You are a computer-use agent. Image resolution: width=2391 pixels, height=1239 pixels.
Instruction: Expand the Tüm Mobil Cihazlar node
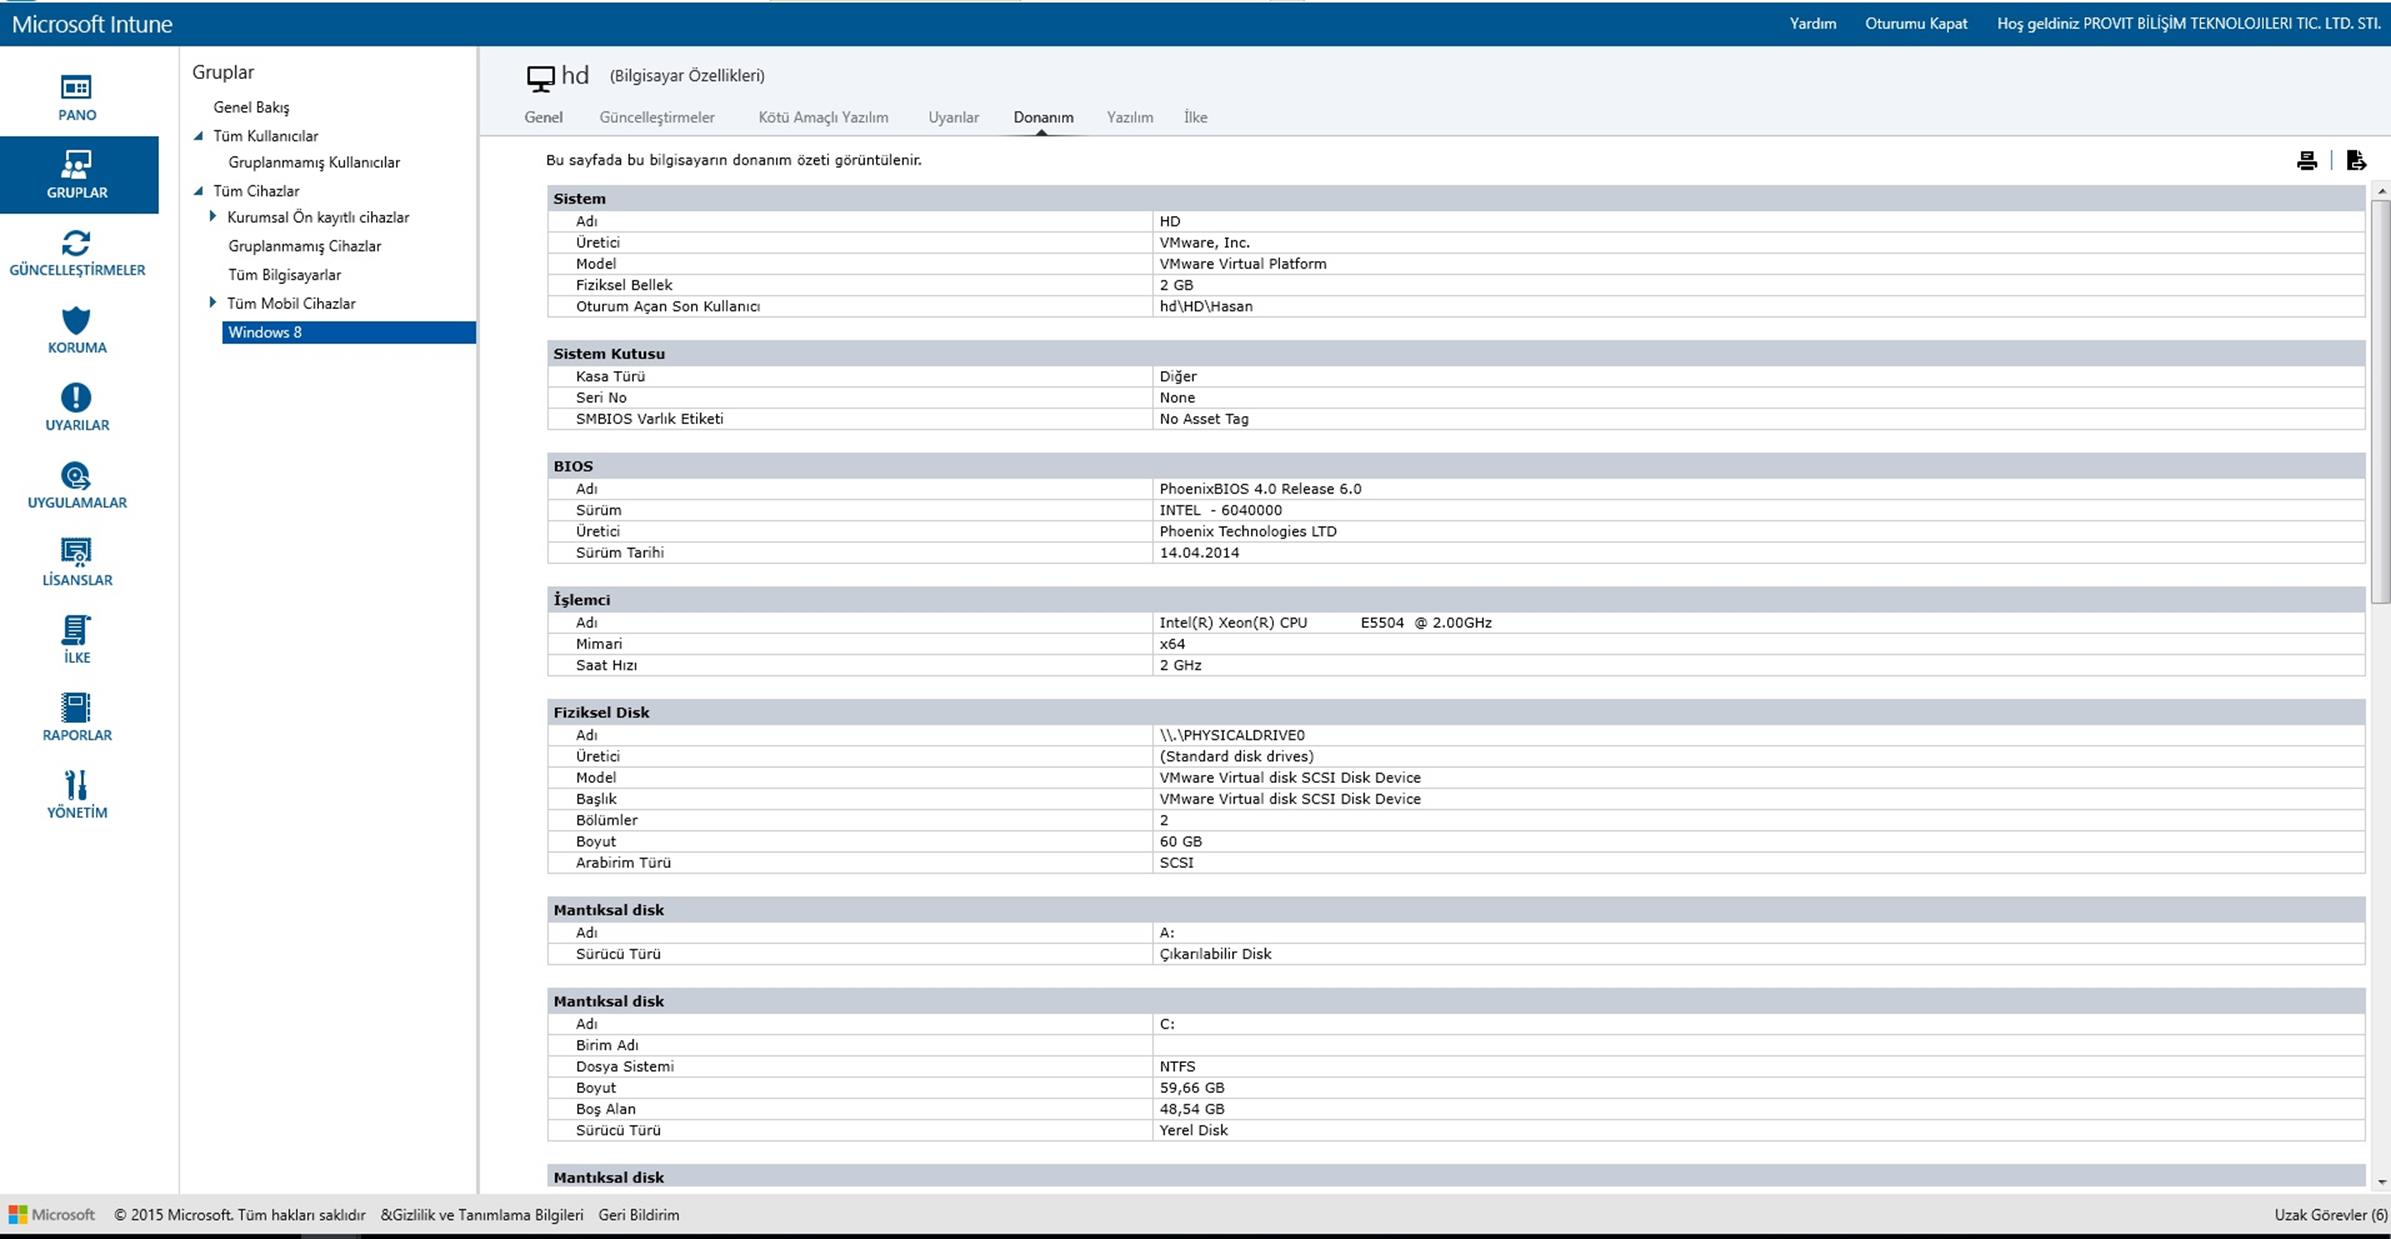click(212, 303)
